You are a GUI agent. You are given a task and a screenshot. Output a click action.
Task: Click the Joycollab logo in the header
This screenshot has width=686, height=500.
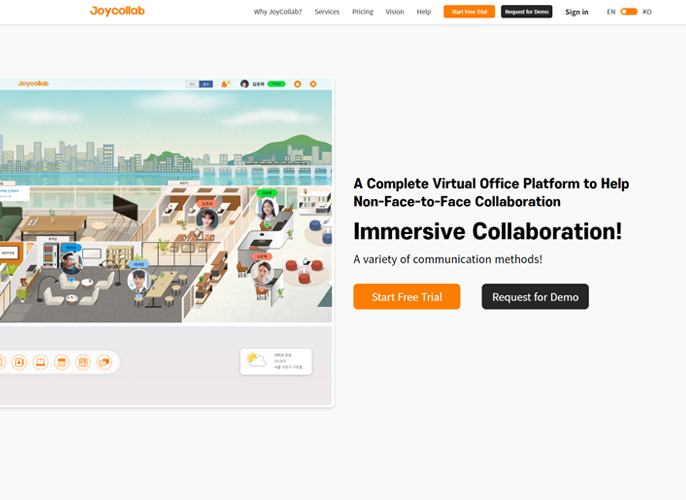[117, 11]
